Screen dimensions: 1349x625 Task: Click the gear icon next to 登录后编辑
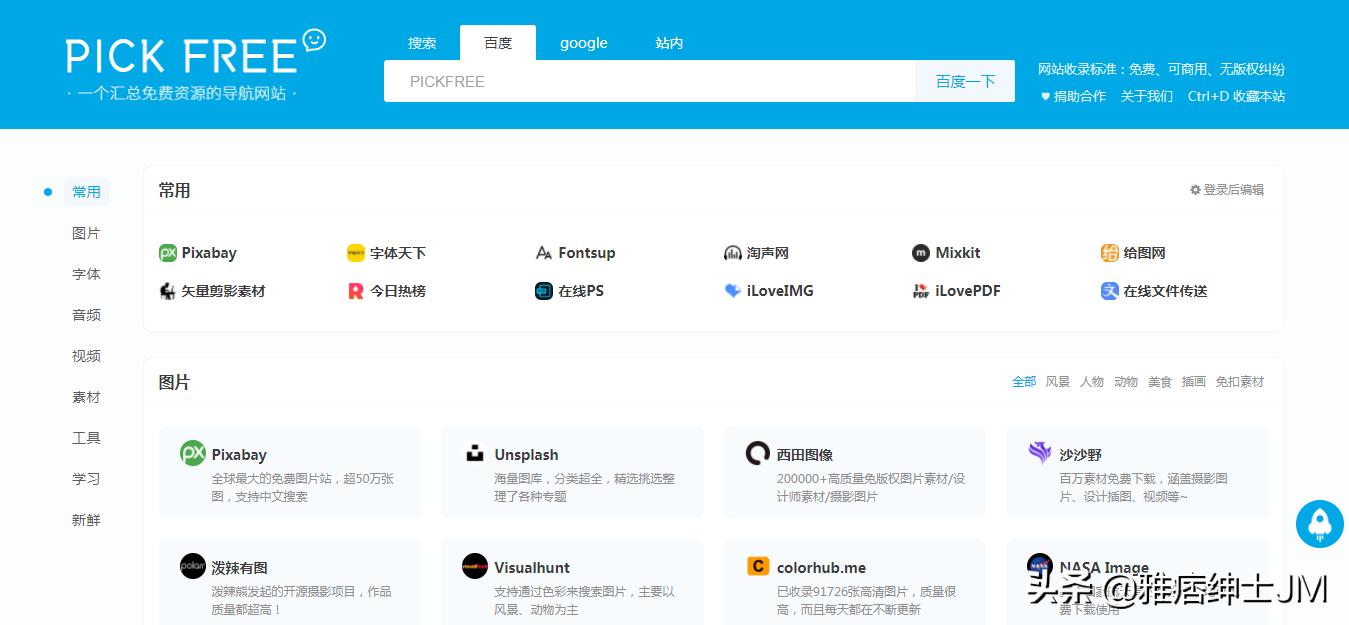[1194, 189]
